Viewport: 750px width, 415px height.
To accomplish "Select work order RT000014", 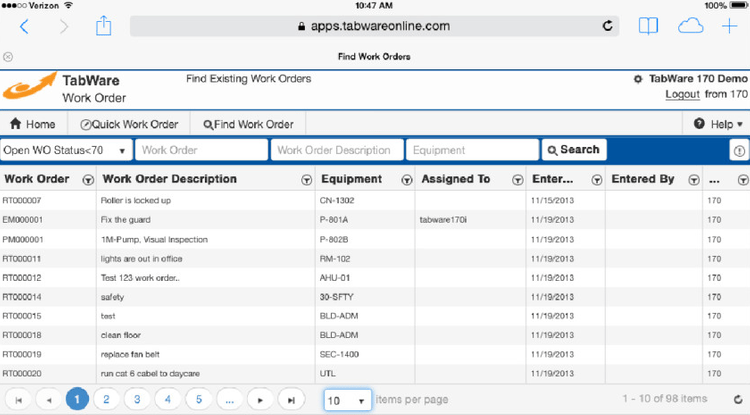I will click(22, 297).
